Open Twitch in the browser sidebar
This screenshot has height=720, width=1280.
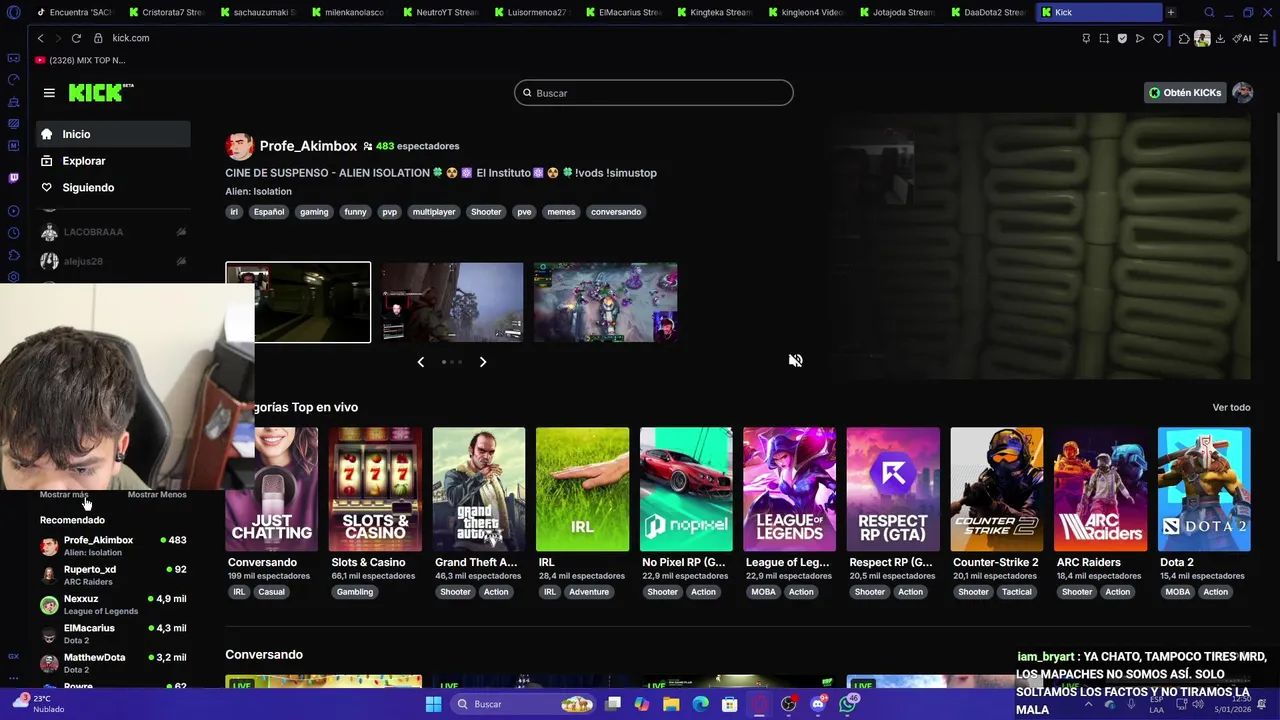coord(13,178)
